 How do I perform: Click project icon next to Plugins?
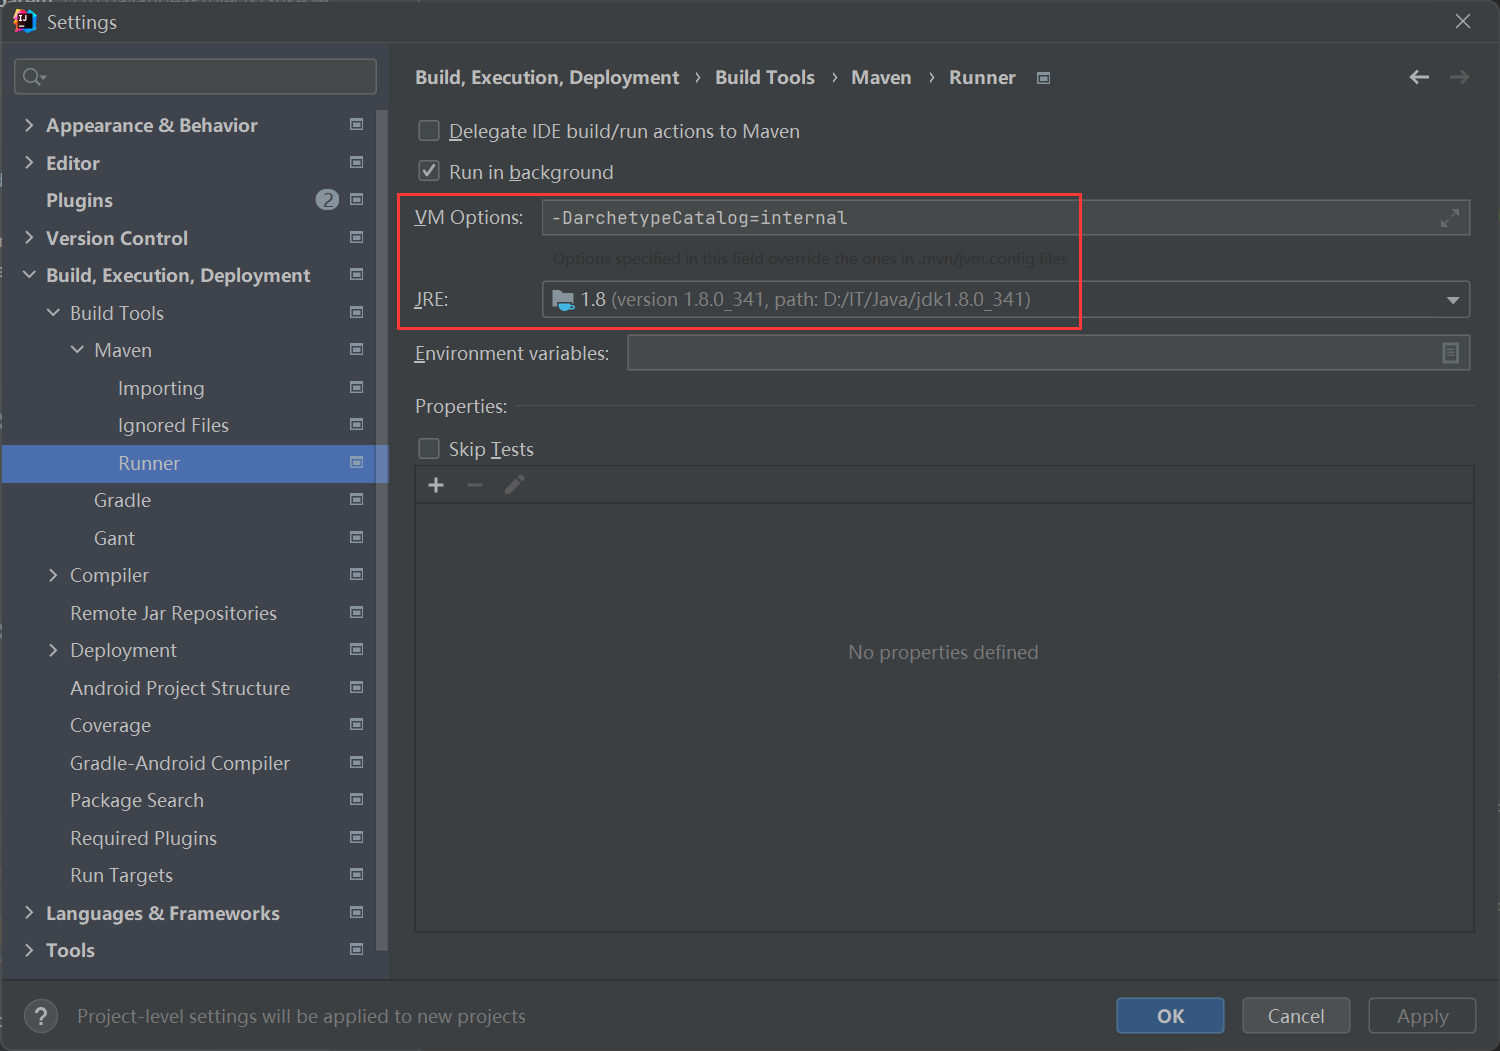(x=356, y=199)
